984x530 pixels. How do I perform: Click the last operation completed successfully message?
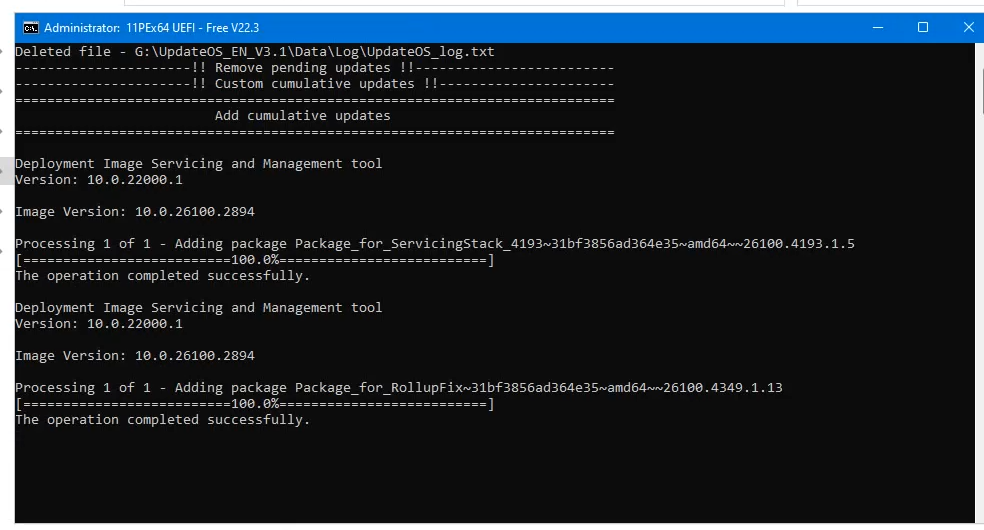click(x=163, y=420)
